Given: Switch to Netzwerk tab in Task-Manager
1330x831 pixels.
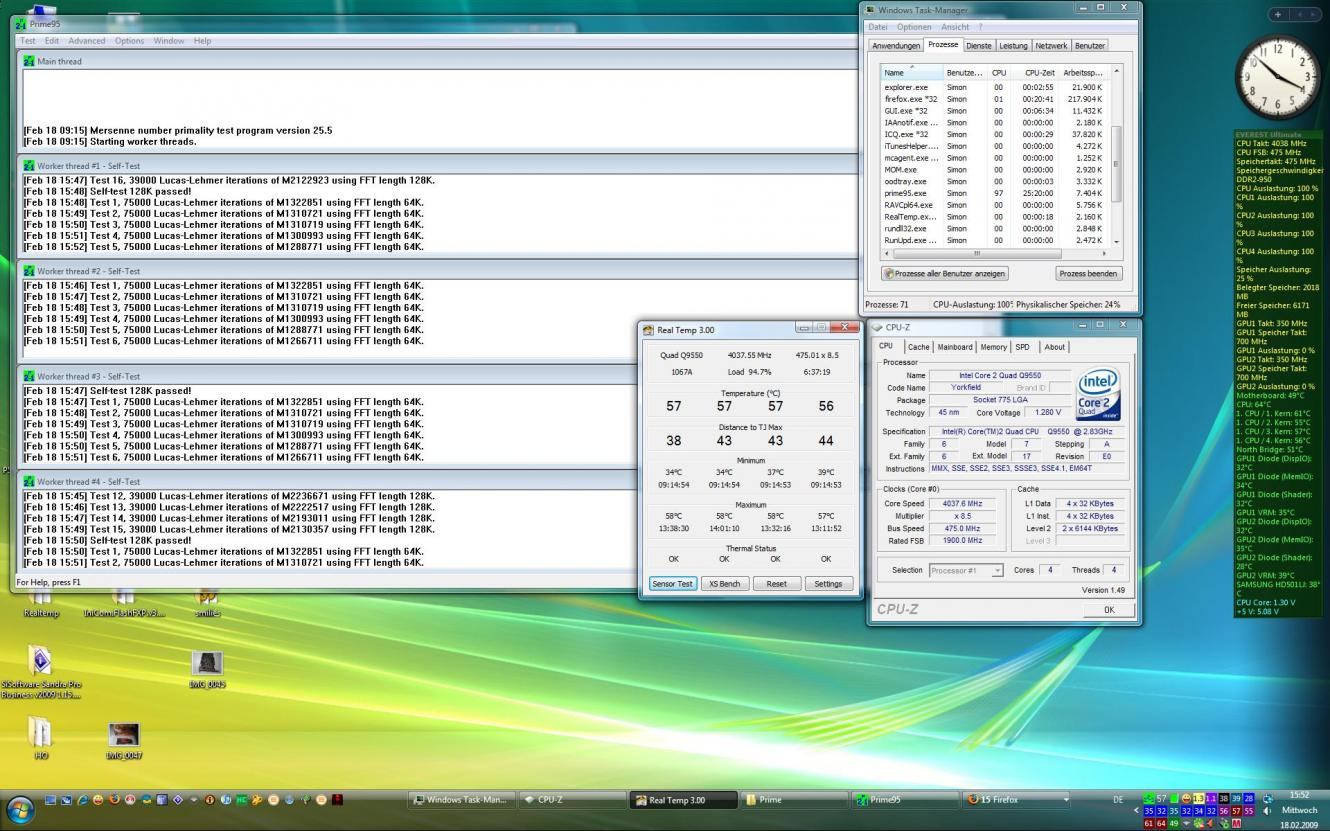Looking at the screenshot, I should (x=1051, y=46).
